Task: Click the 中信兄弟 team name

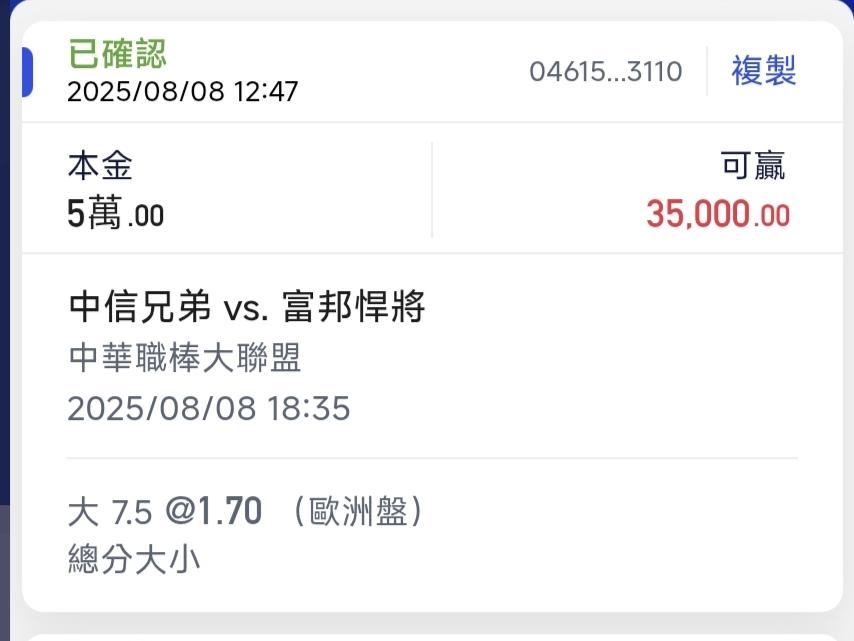Action: click(140, 307)
